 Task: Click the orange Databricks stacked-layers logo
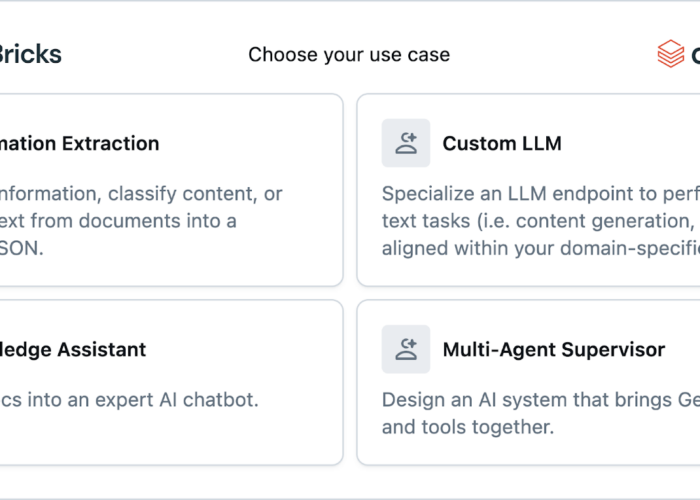(671, 54)
